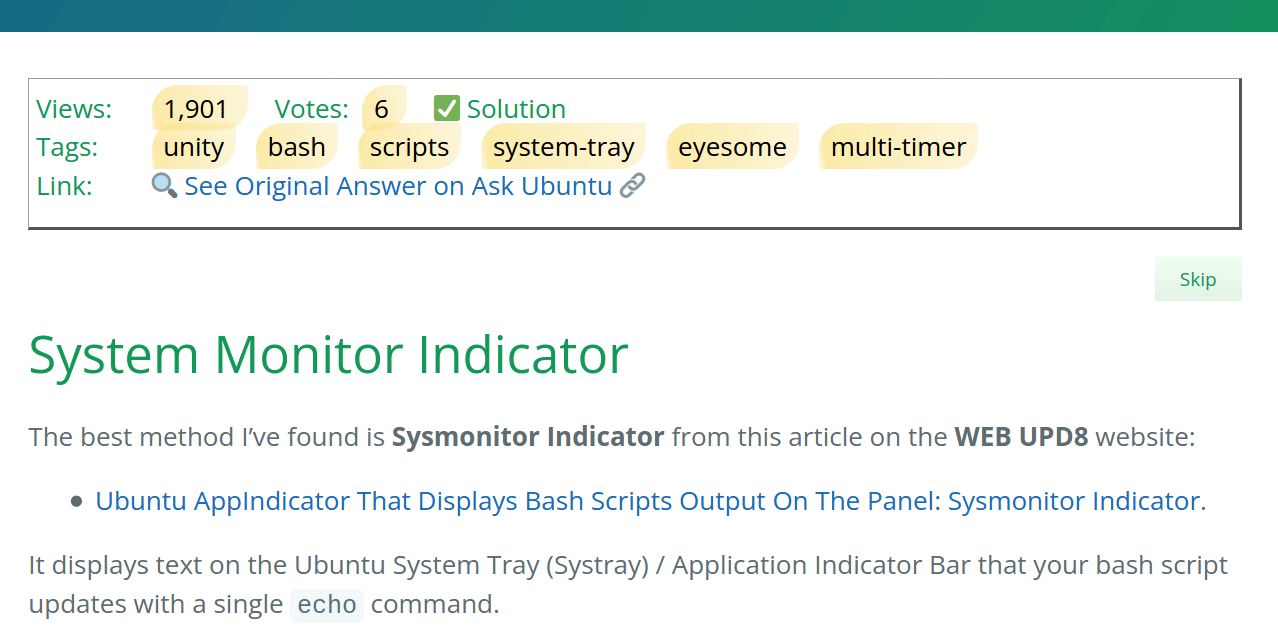The height and width of the screenshot is (641, 1278).
Task: Choose the scripts tag
Action: click(x=409, y=147)
